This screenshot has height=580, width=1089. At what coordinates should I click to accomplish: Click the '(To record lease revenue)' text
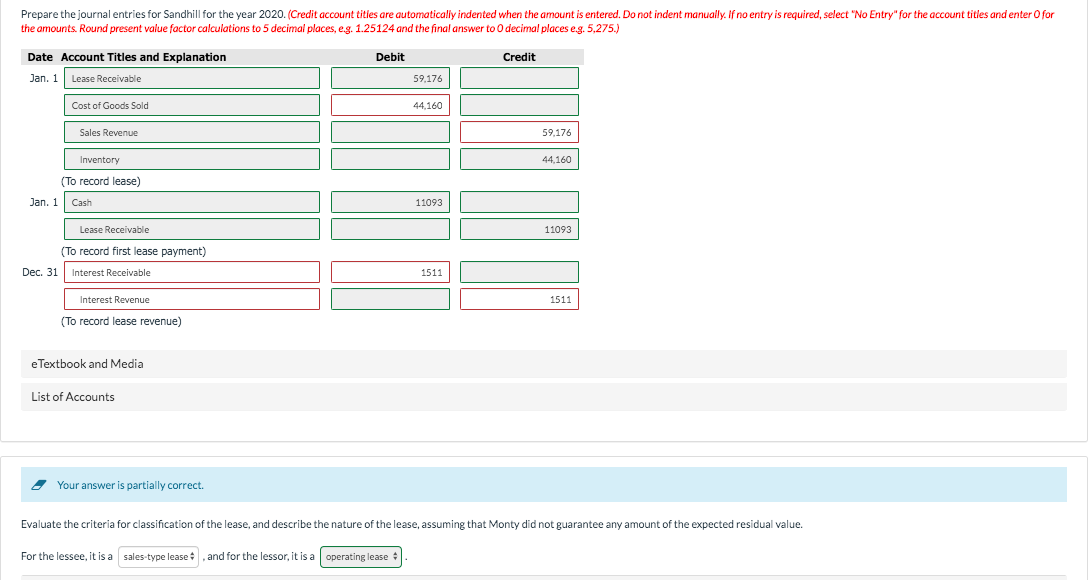[122, 322]
